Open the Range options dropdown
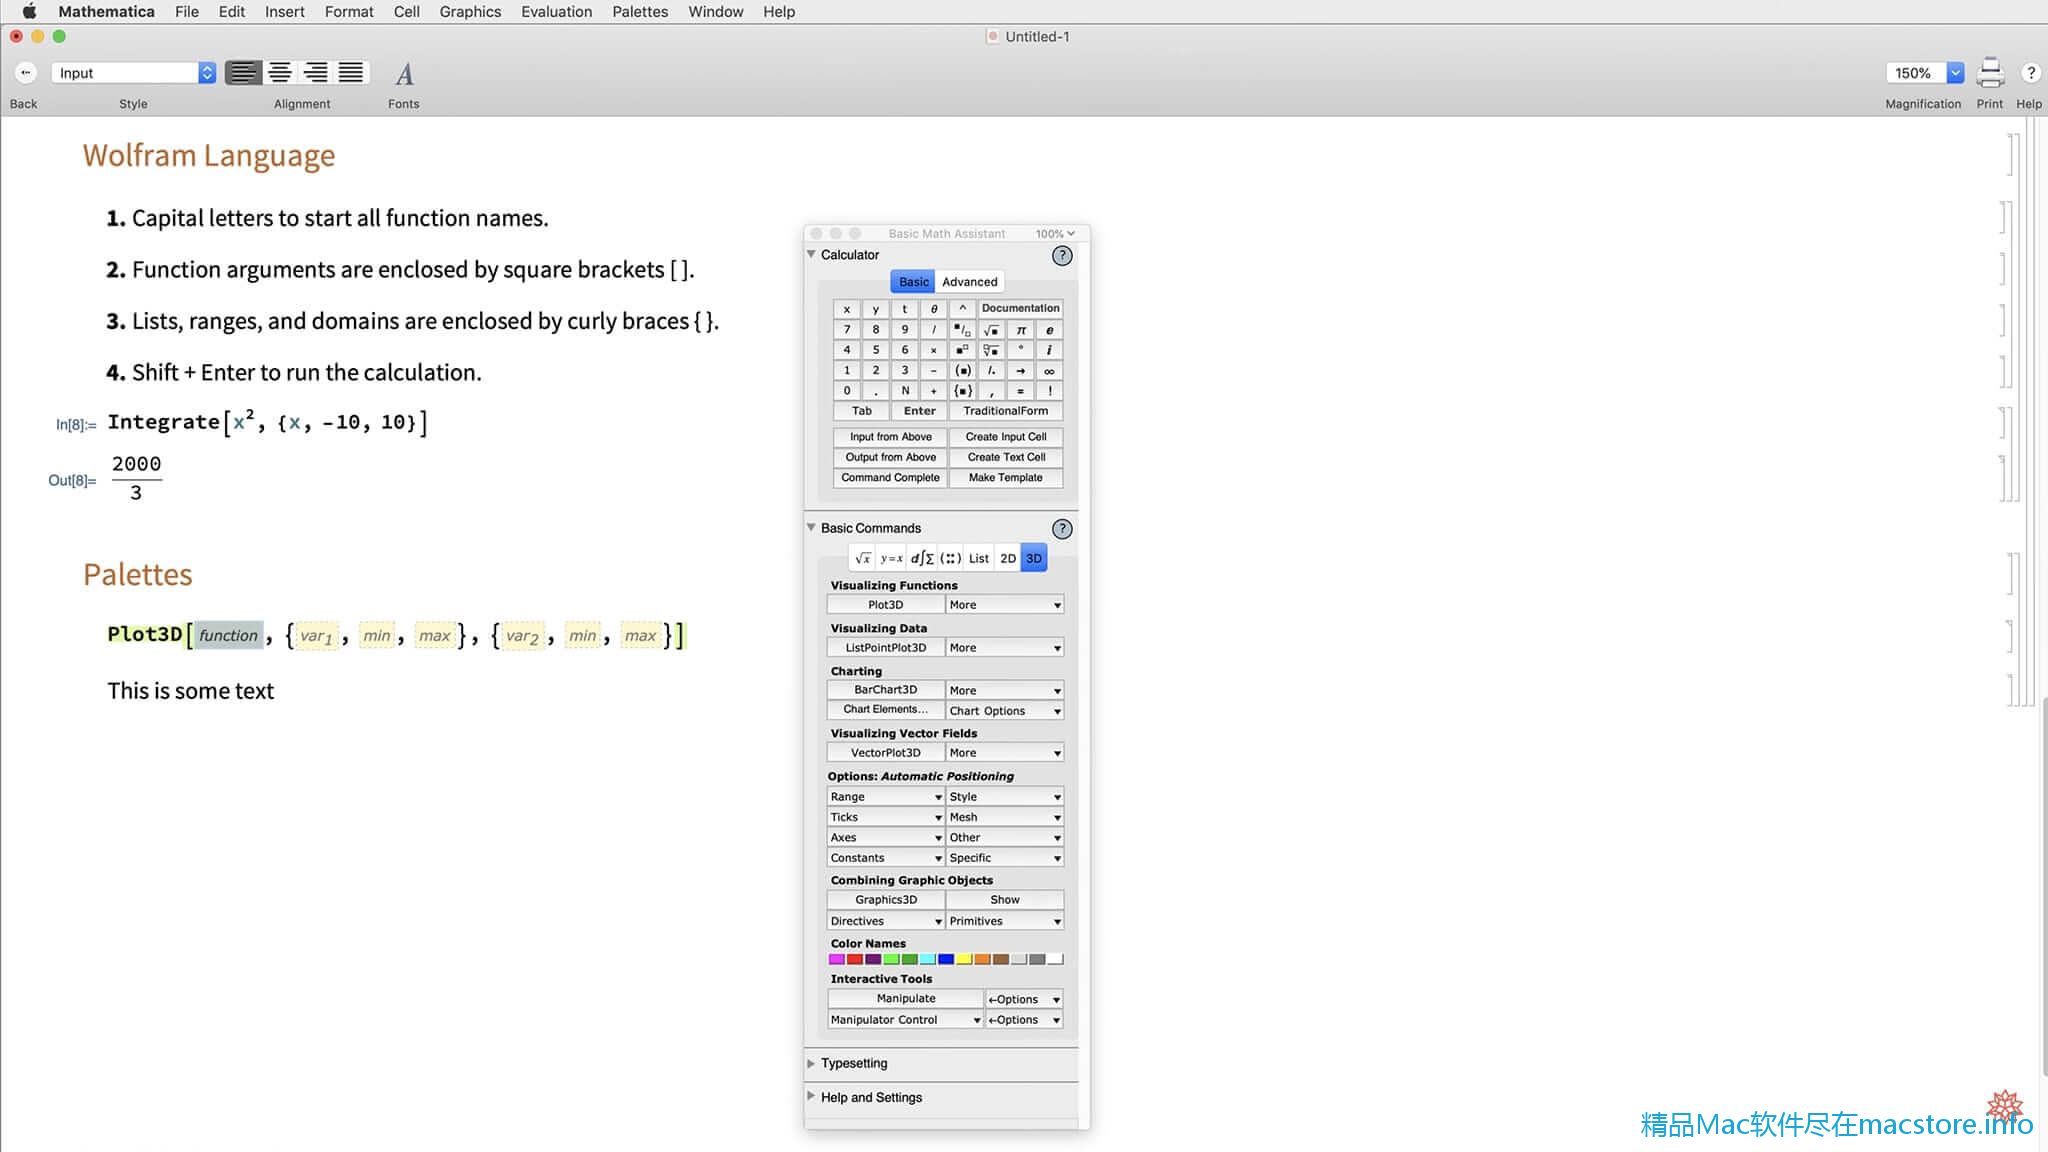This screenshot has height=1152, width=2048. [x=886, y=797]
